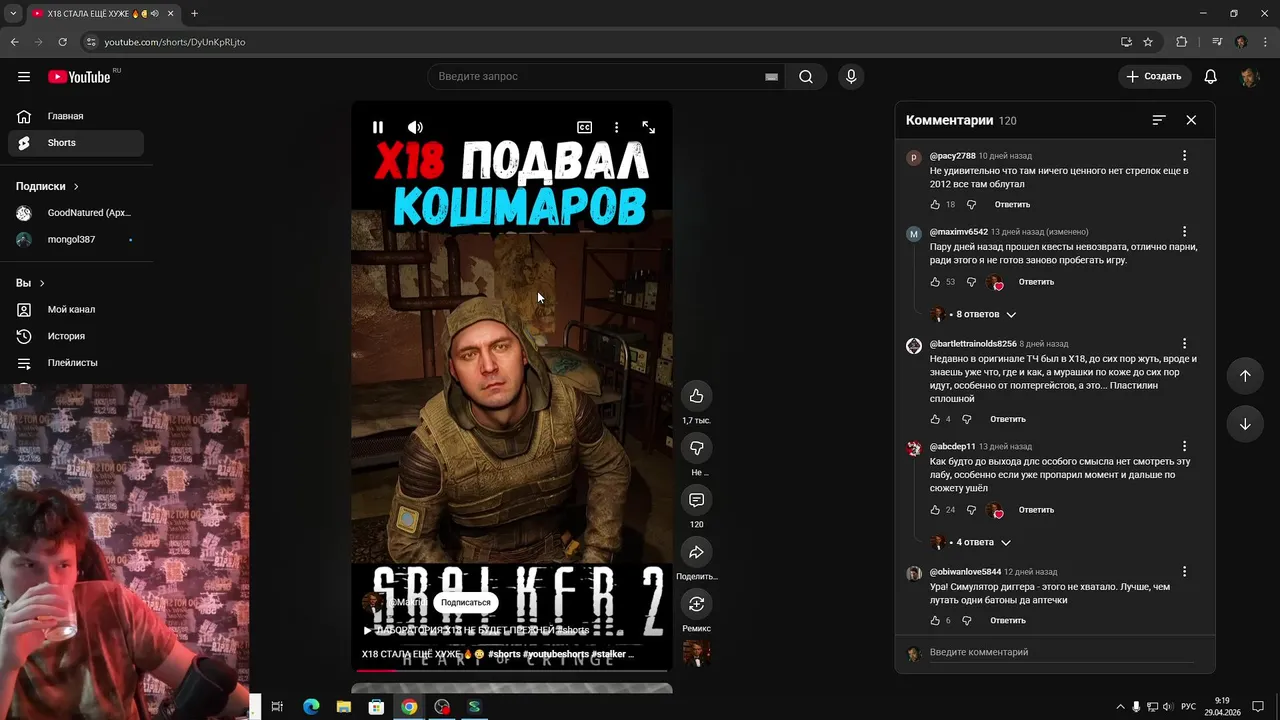The image size is (1280, 720).
Task: Reply to @obiwanlove5844 via Ответить
Action: [1008, 621]
